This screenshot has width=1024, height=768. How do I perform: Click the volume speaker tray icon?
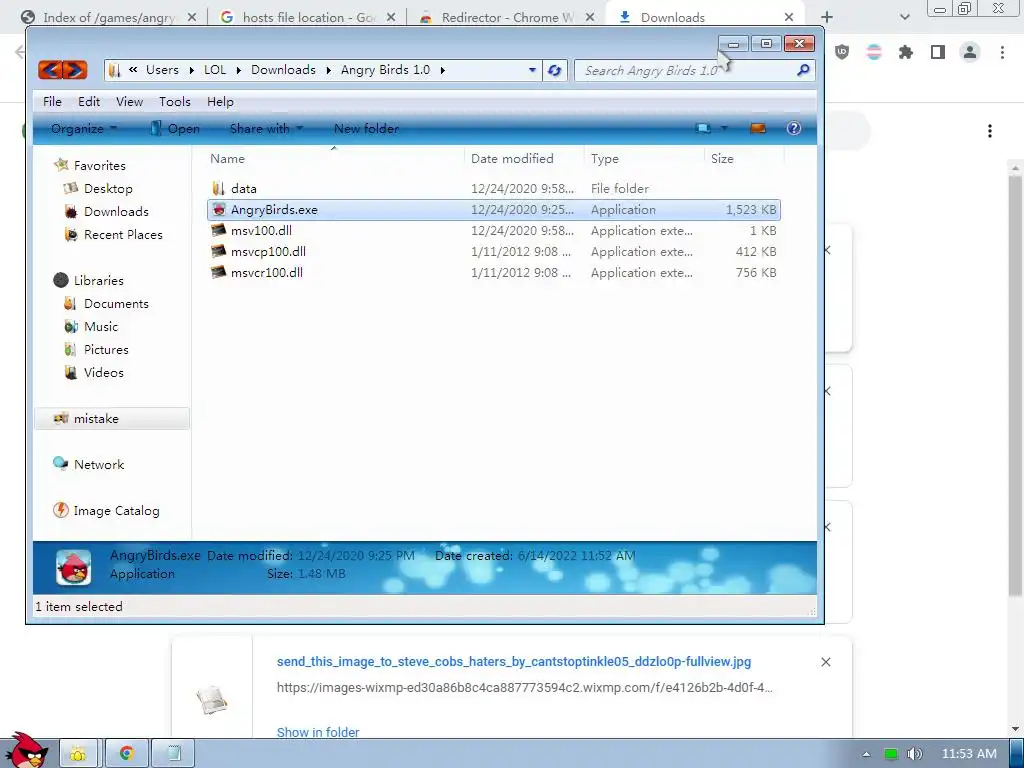(x=915, y=754)
